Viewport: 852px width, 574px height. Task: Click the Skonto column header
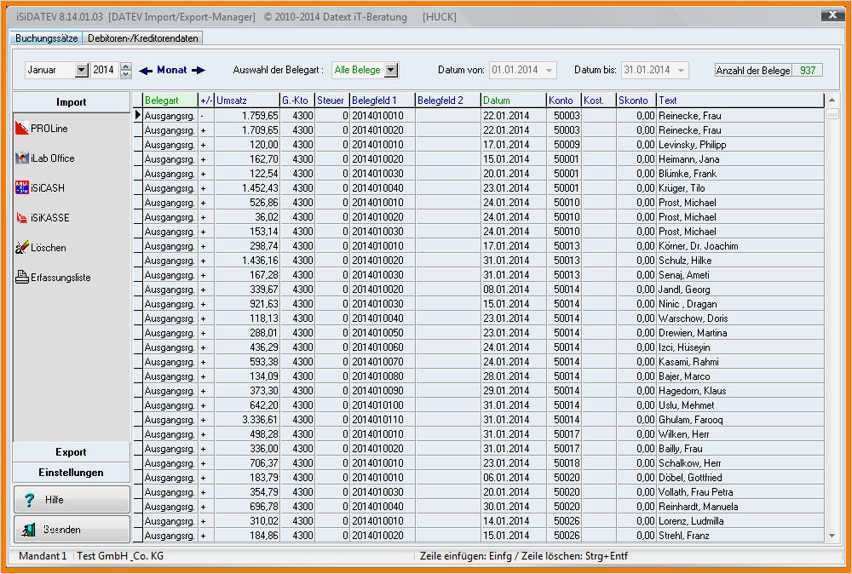point(636,100)
